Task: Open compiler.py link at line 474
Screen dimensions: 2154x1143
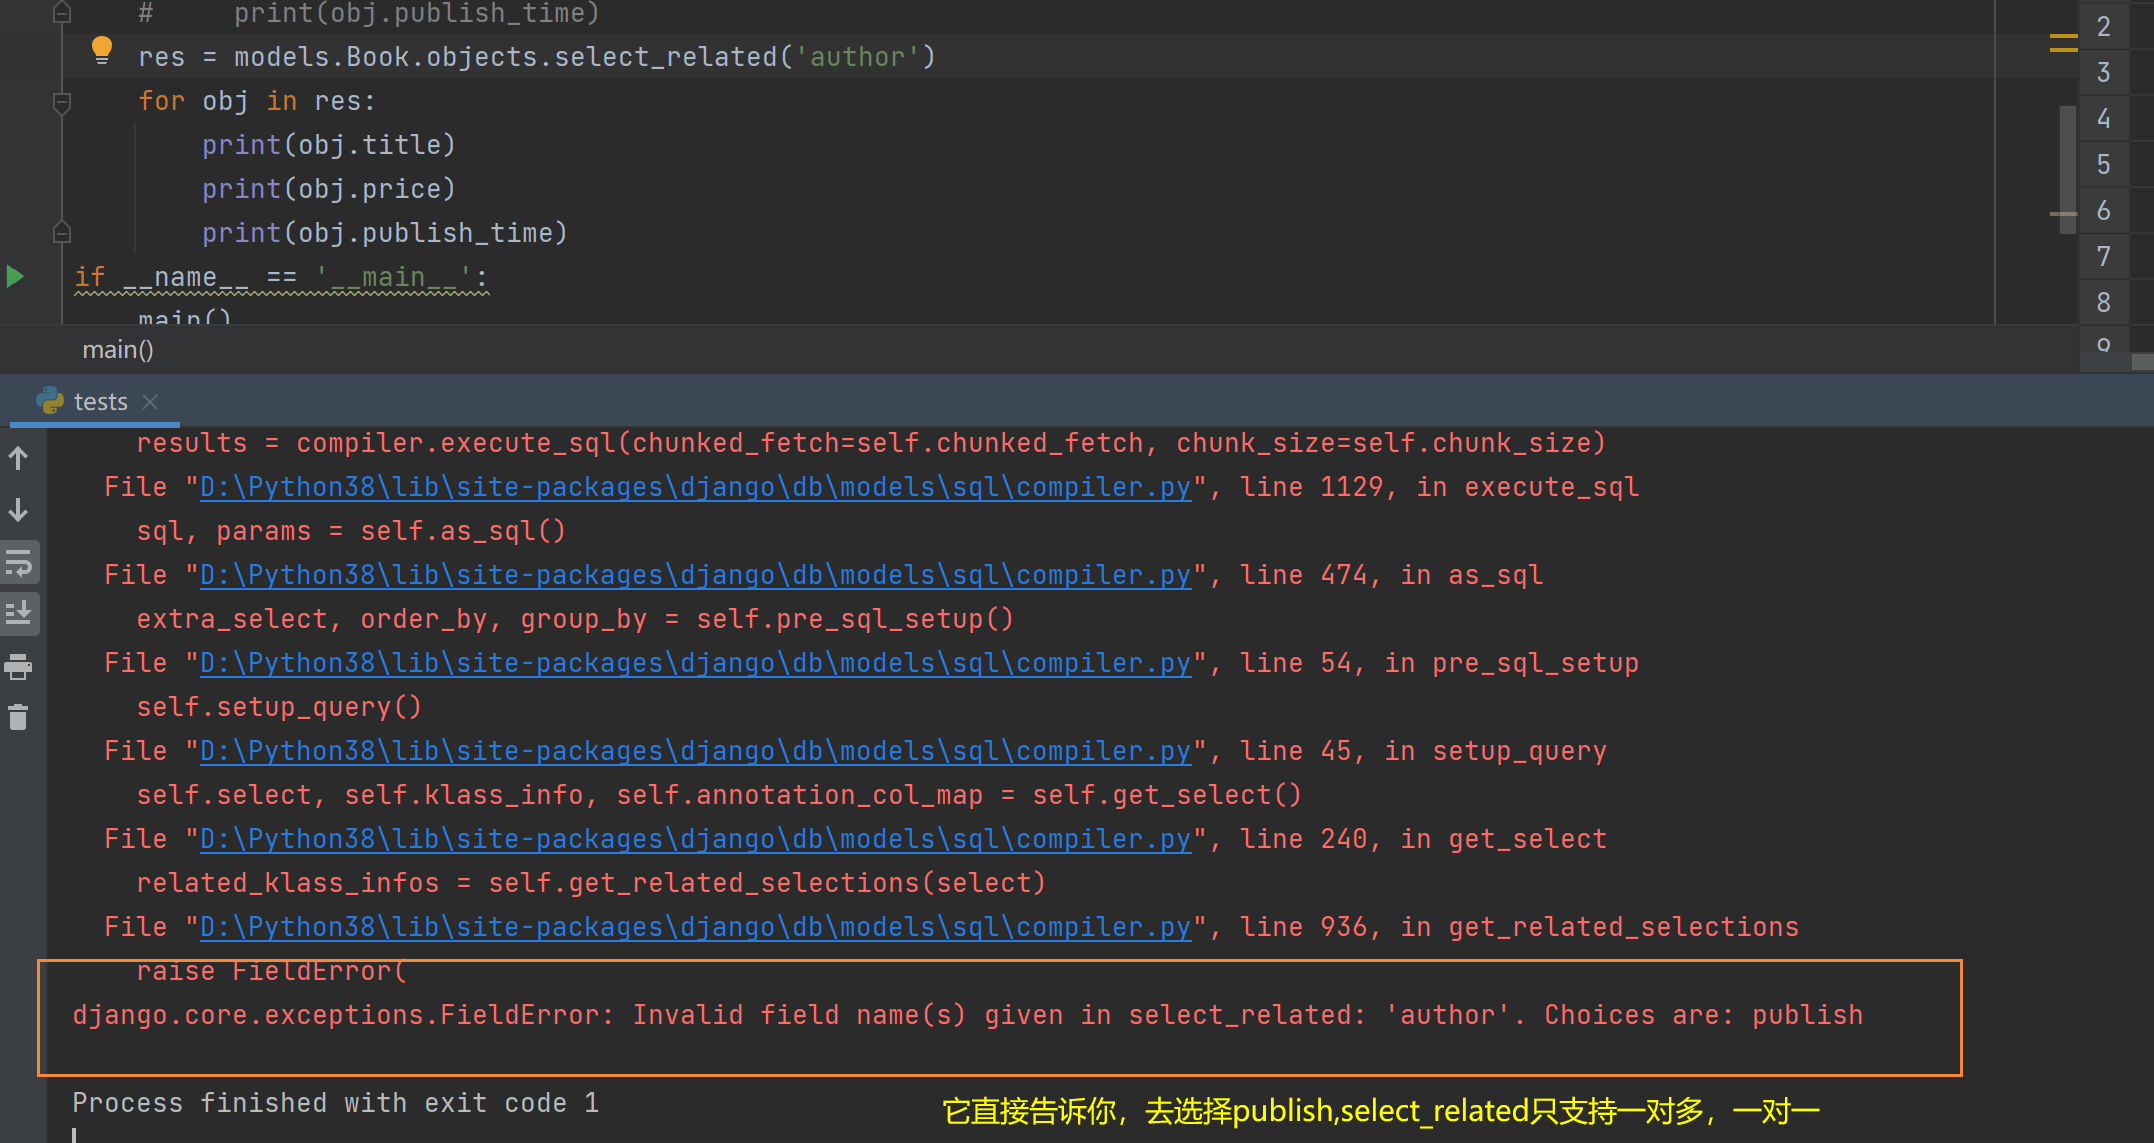Action: click(696, 575)
